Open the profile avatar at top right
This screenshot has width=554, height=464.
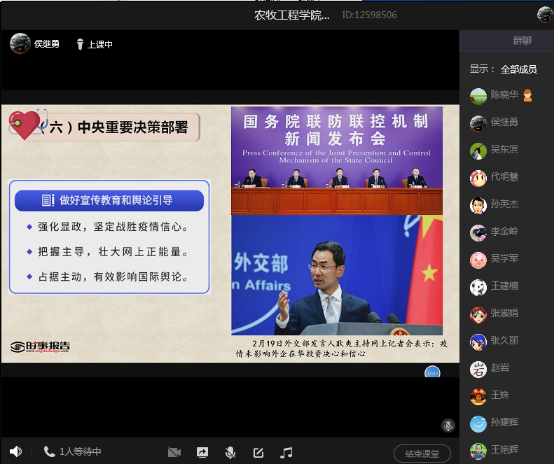(545, 14)
